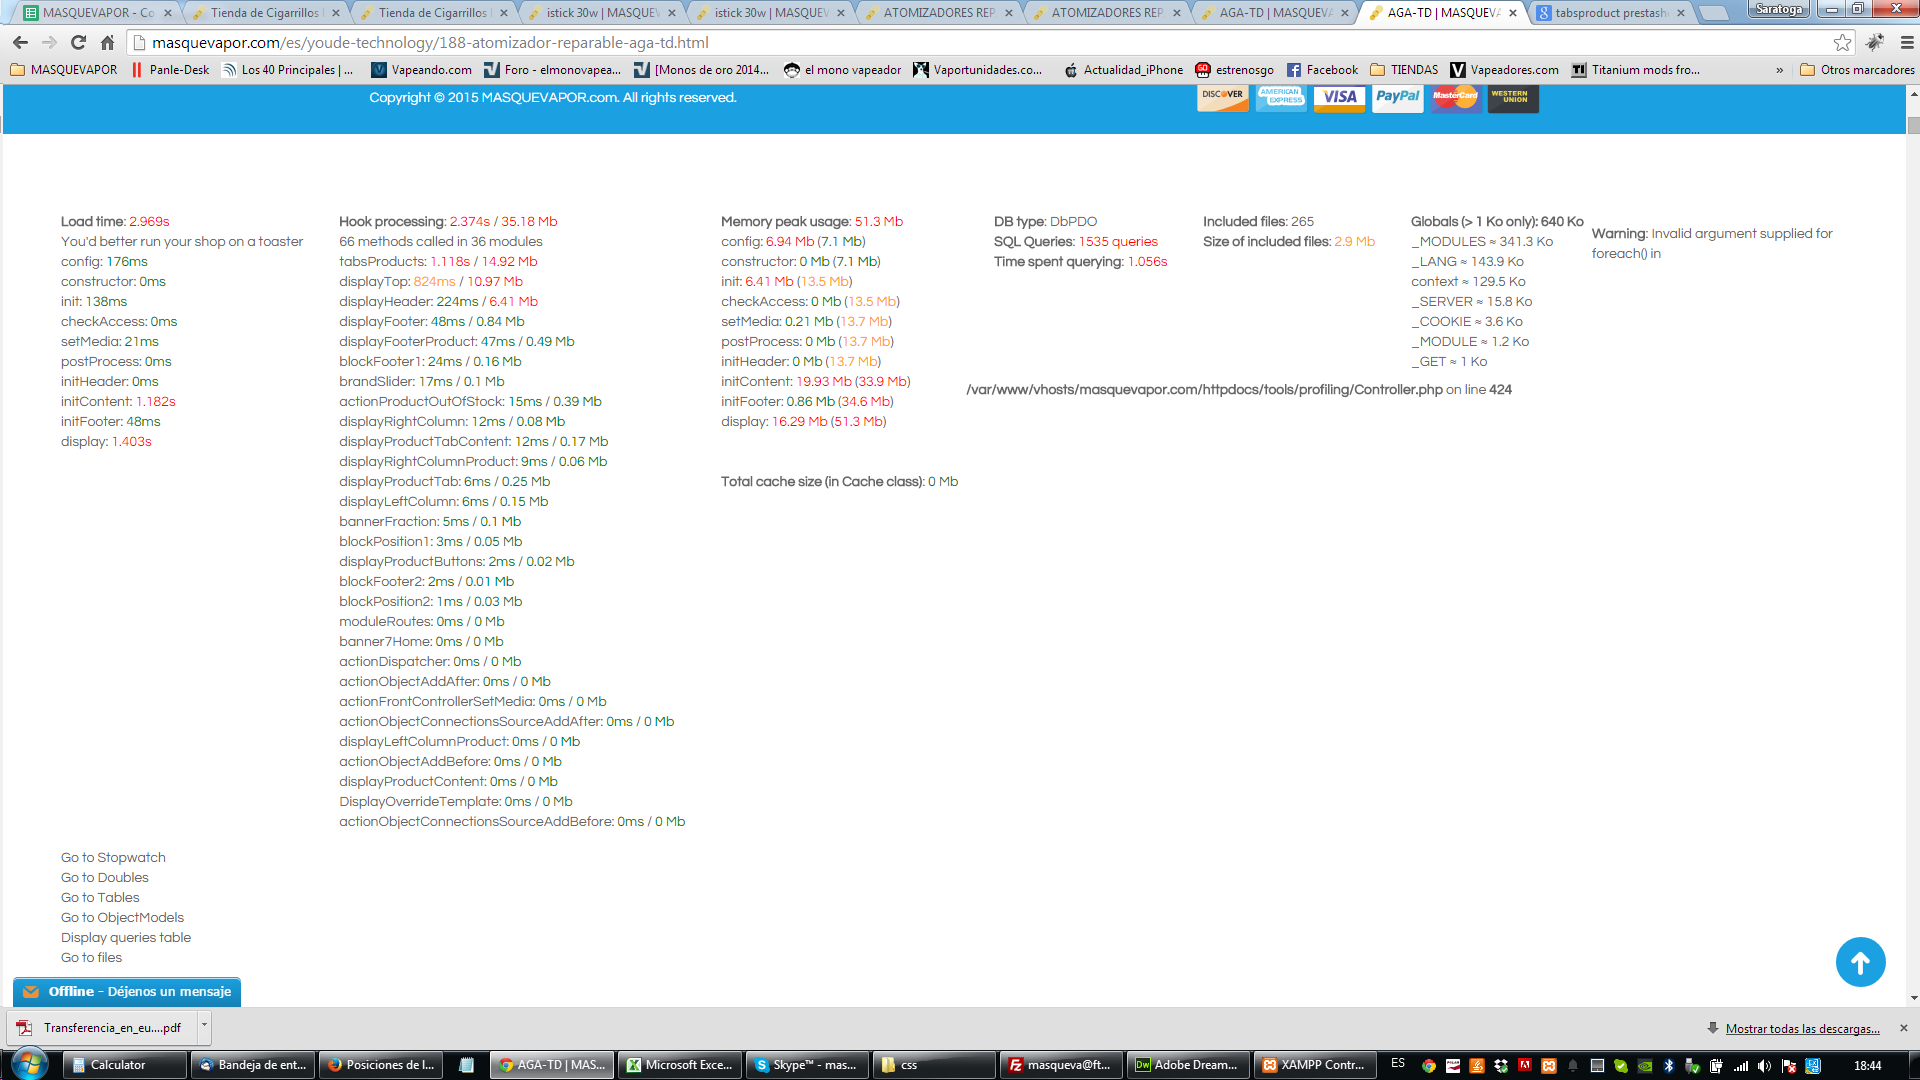
Task: Click Display queries table link
Action: pos(126,938)
